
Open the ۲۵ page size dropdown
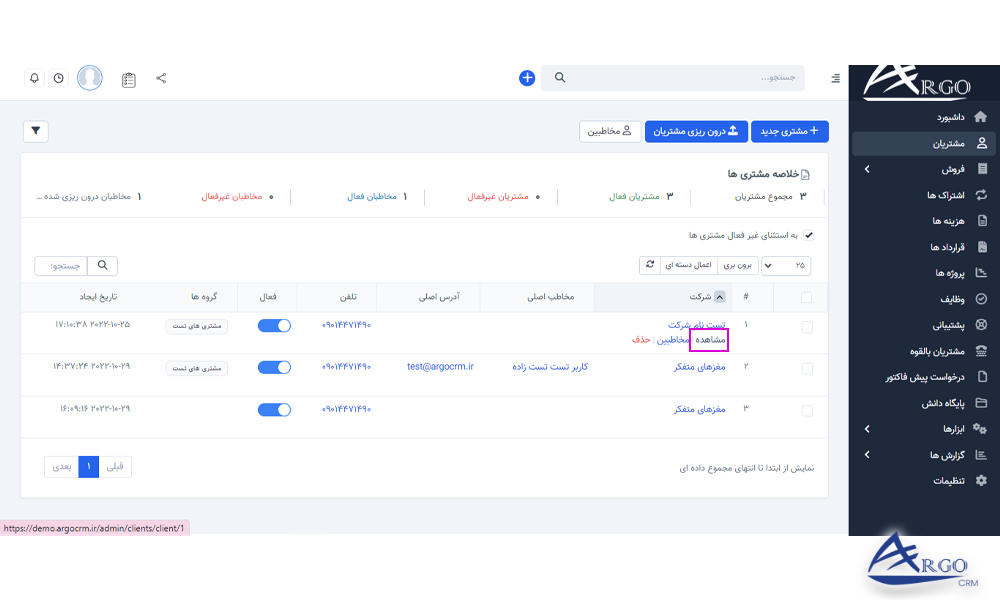tap(786, 265)
